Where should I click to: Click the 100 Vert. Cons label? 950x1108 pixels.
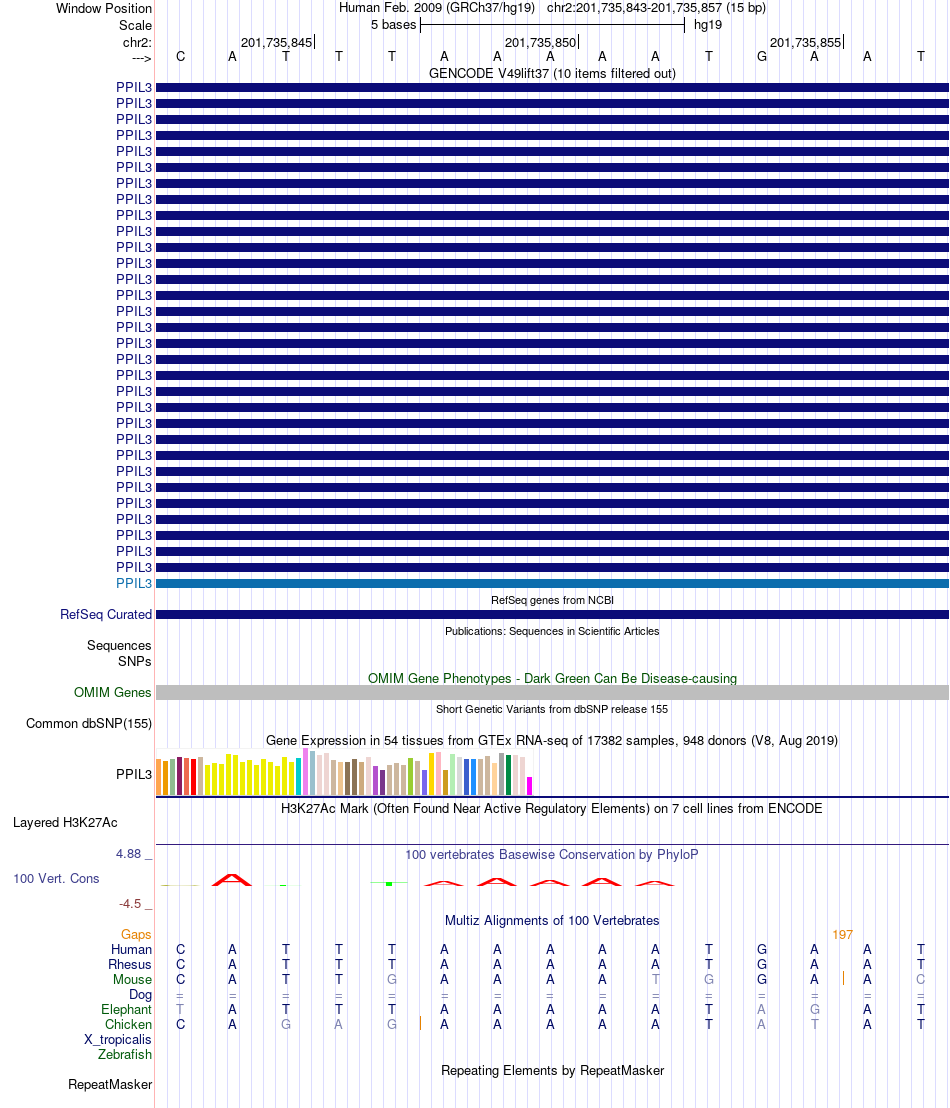(x=57, y=878)
